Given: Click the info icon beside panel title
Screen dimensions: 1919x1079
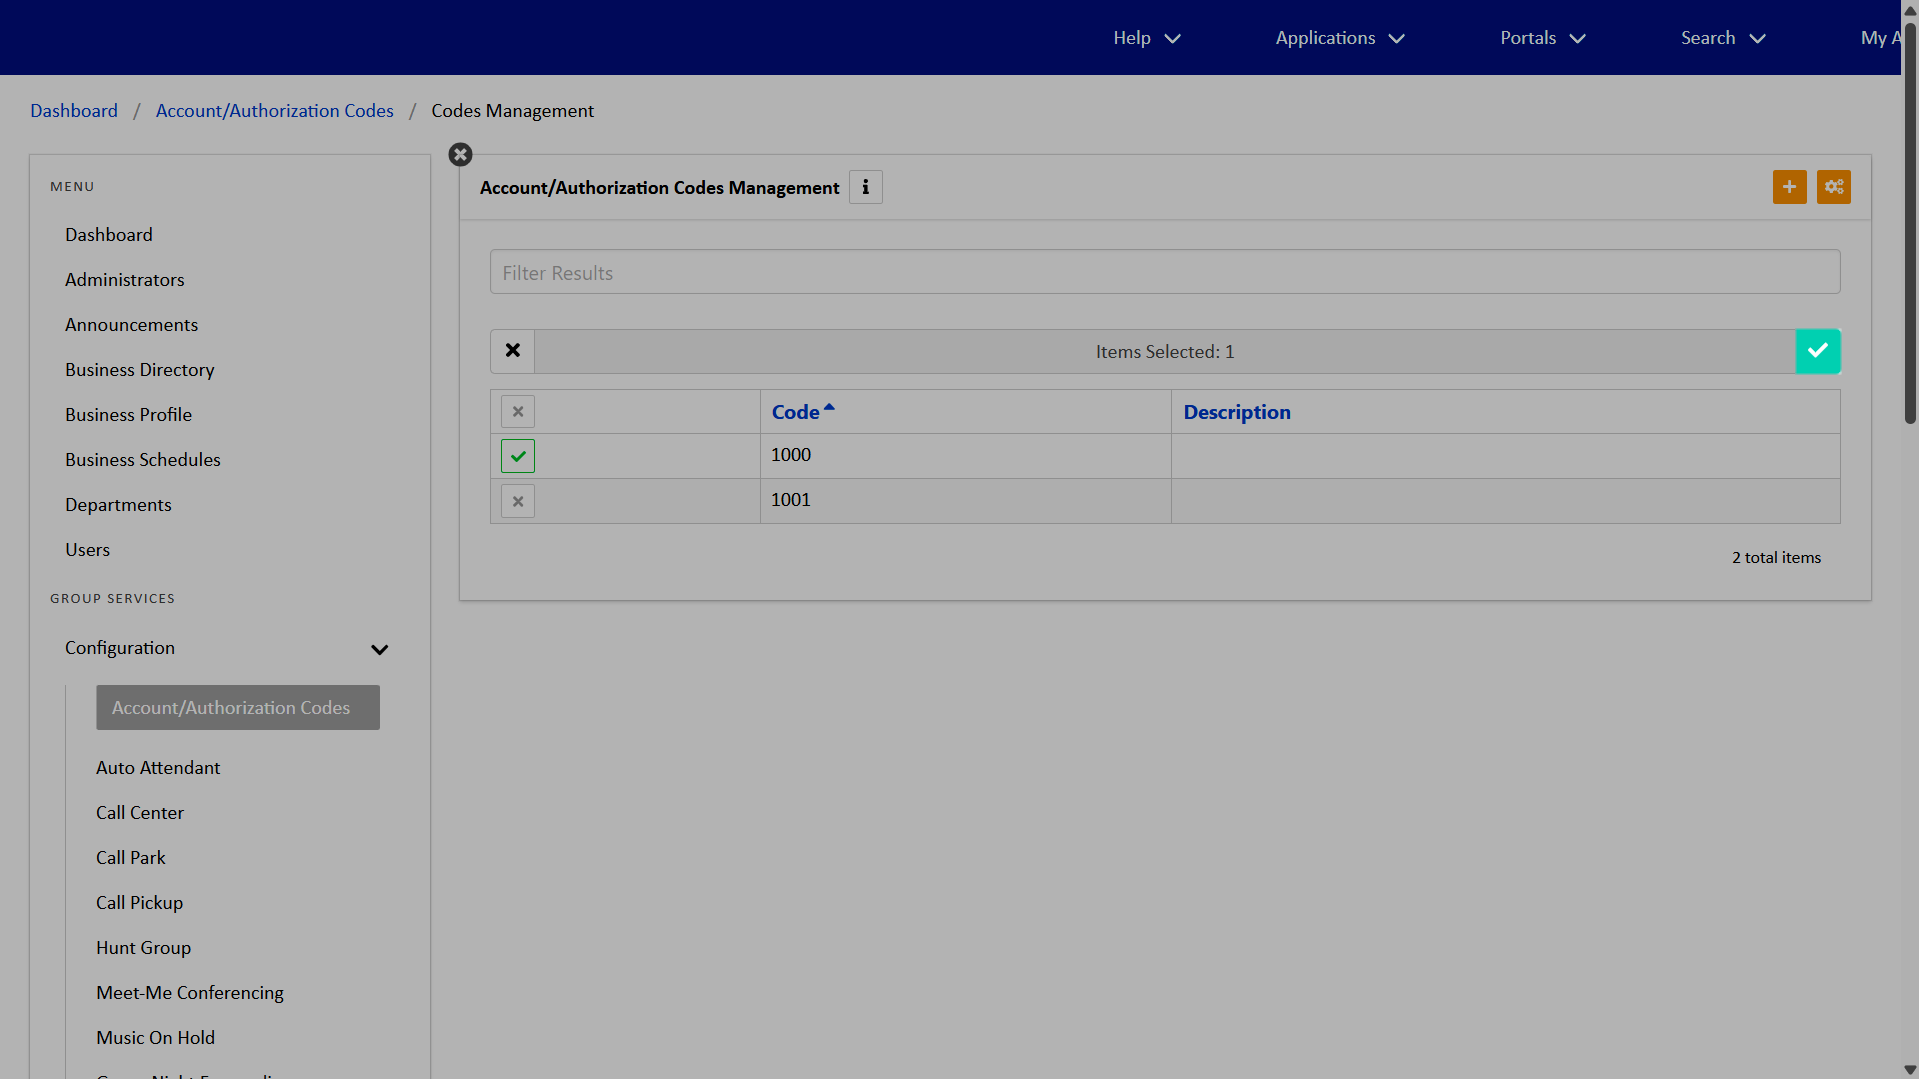Looking at the screenshot, I should [x=865, y=187].
